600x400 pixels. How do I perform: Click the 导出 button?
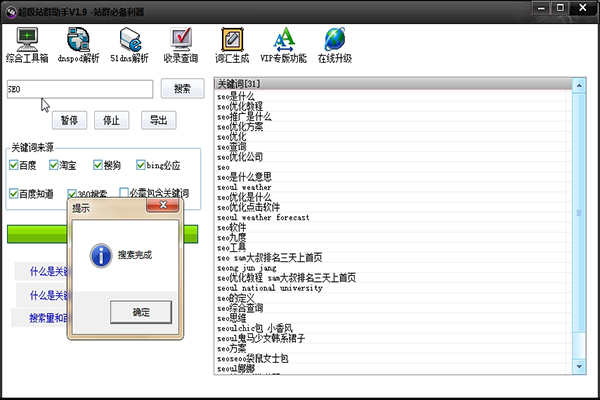coord(158,120)
